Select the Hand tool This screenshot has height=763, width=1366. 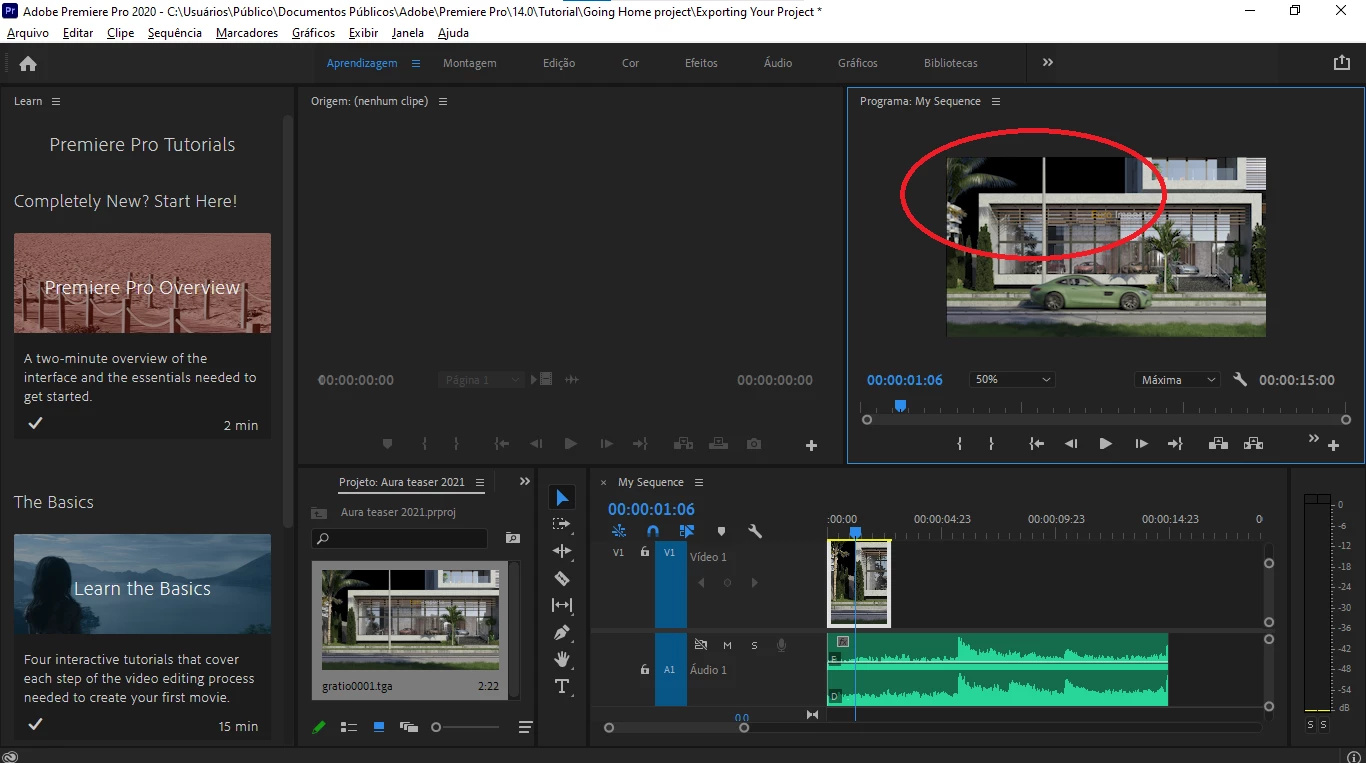click(562, 659)
